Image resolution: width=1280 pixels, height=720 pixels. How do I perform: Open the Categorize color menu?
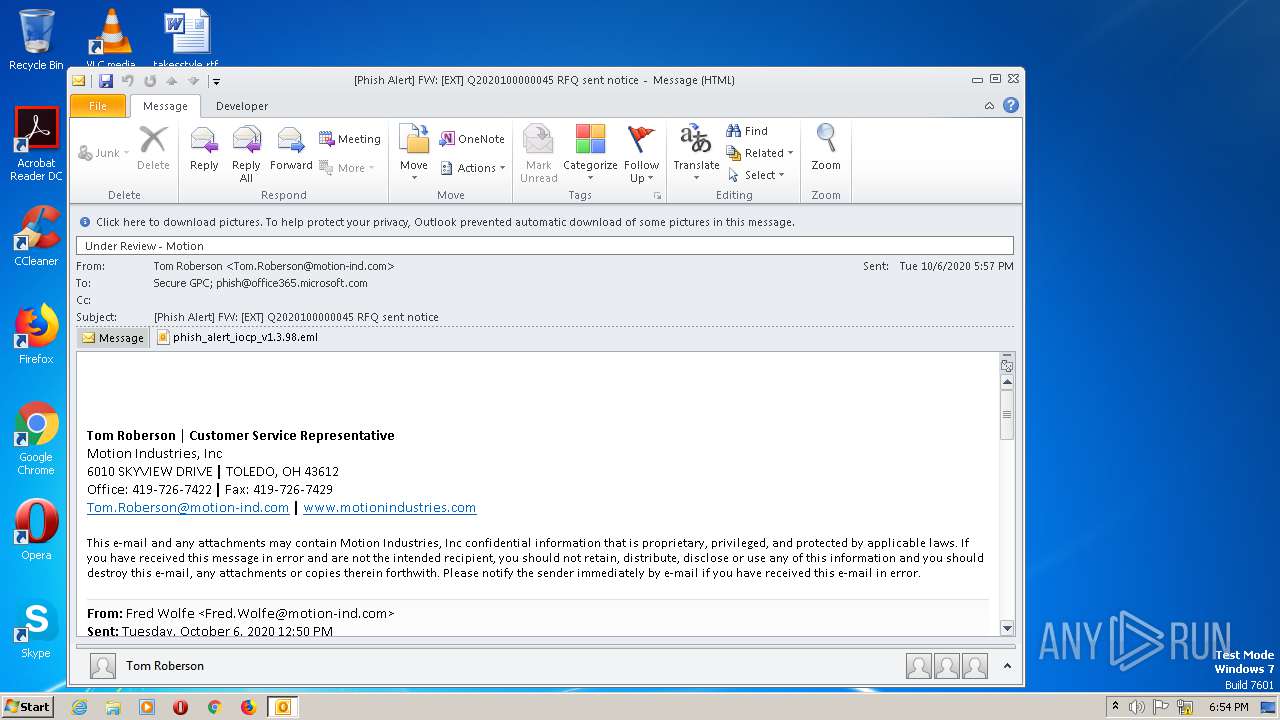pos(590,151)
